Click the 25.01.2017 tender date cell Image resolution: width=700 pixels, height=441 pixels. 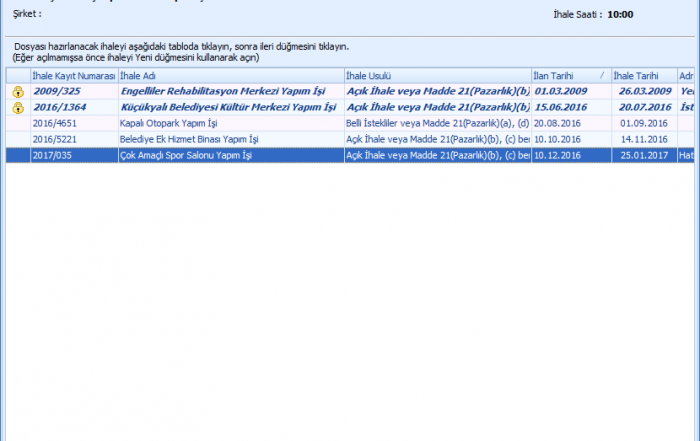[x=642, y=155]
